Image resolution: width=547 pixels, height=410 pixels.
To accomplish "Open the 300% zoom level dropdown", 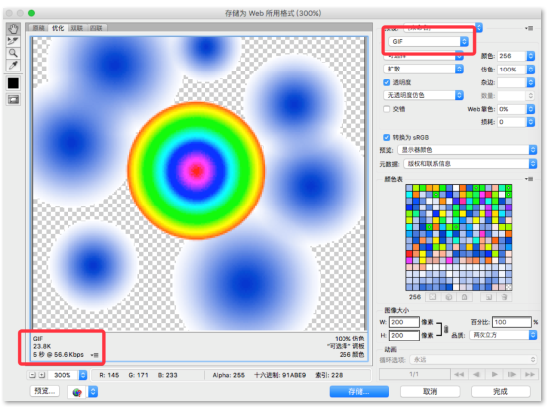I will 67,375.
